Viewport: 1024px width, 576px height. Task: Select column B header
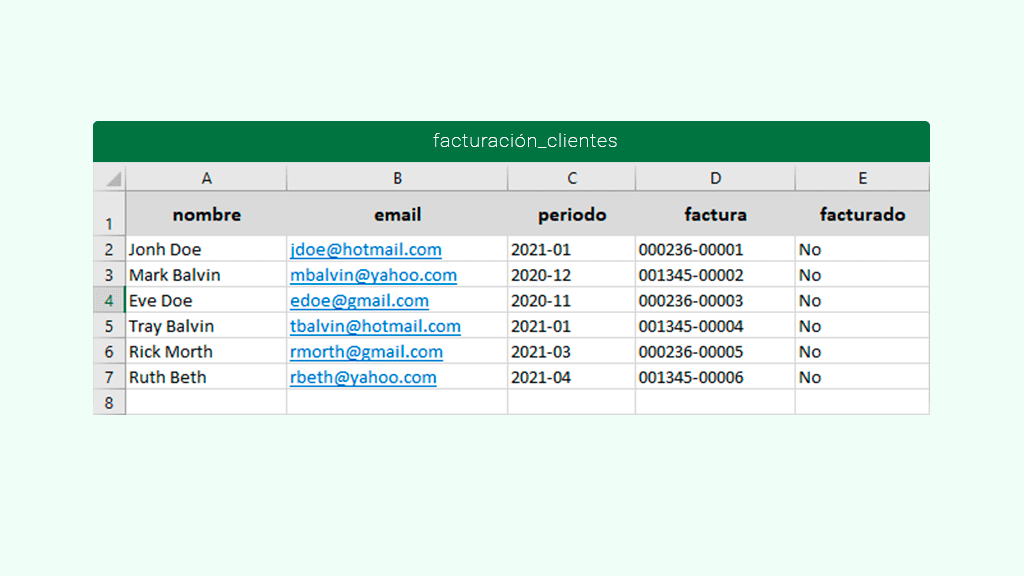tap(397, 178)
